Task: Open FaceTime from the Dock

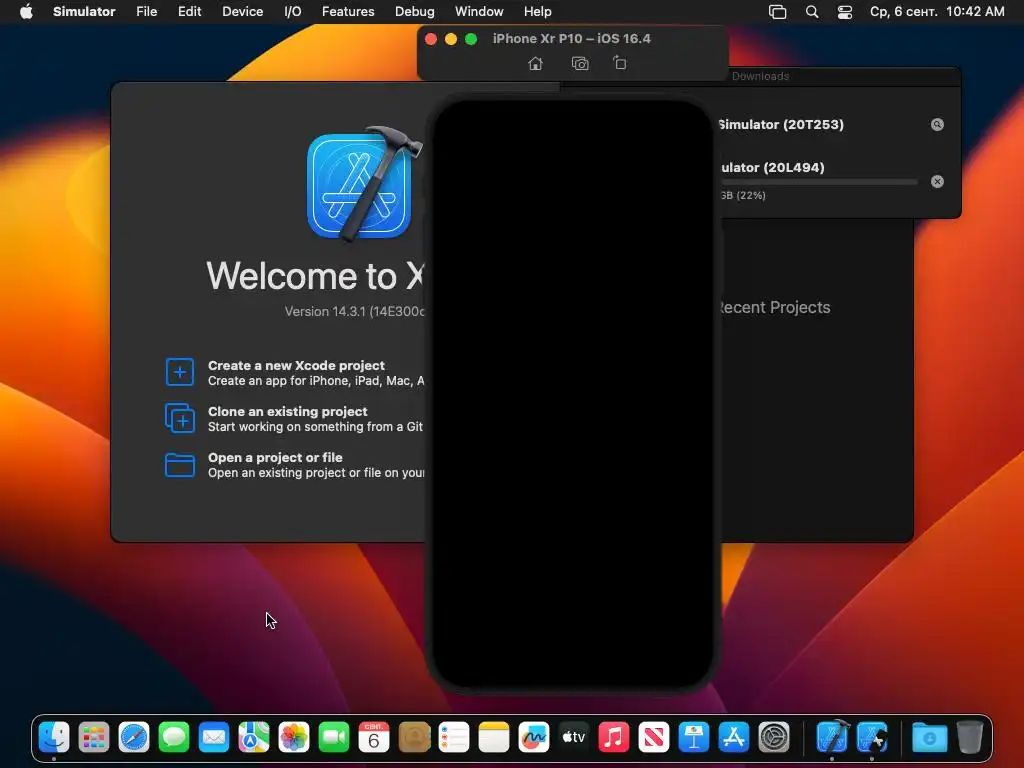Action: point(334,738)
